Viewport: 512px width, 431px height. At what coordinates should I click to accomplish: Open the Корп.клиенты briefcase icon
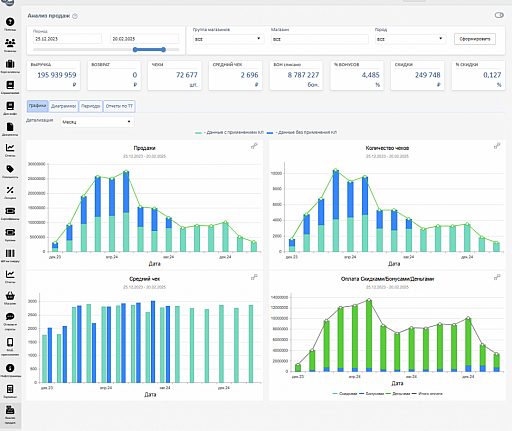pyautogui.click(x=10, y=64)
